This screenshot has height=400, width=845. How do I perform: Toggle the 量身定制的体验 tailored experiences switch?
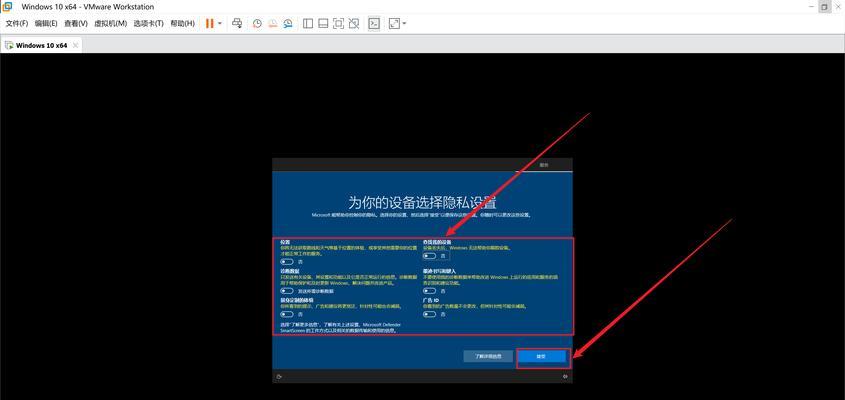pos(287,314)
